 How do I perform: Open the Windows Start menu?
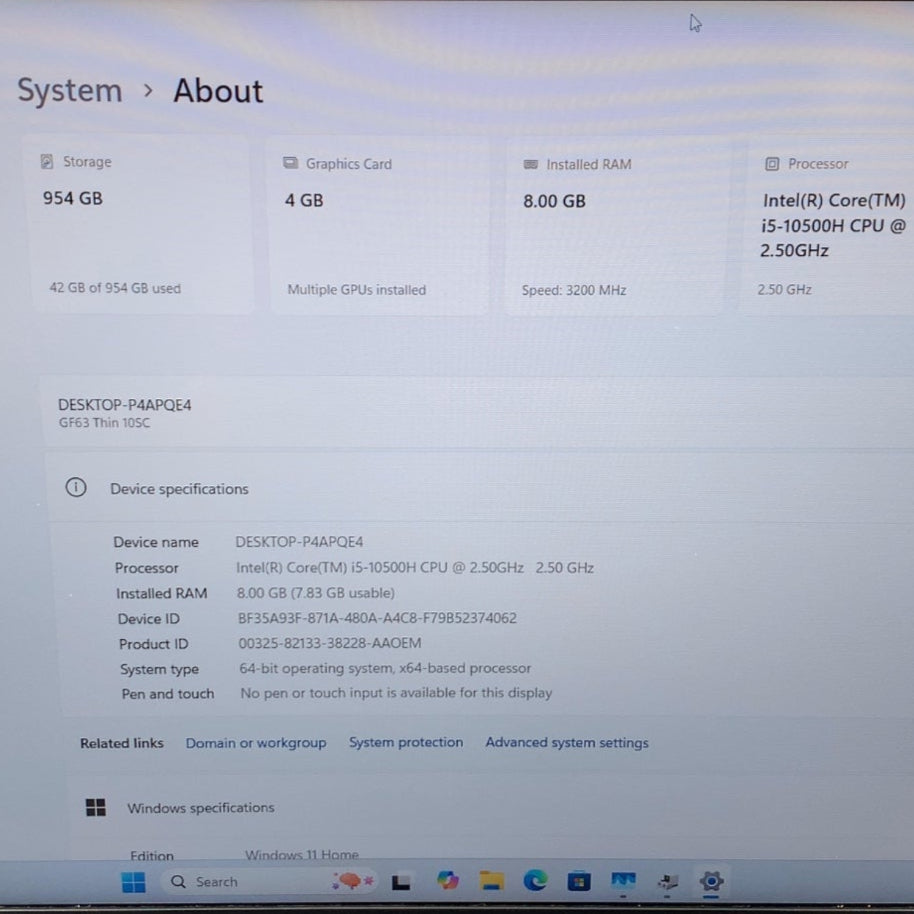[133, 881]
